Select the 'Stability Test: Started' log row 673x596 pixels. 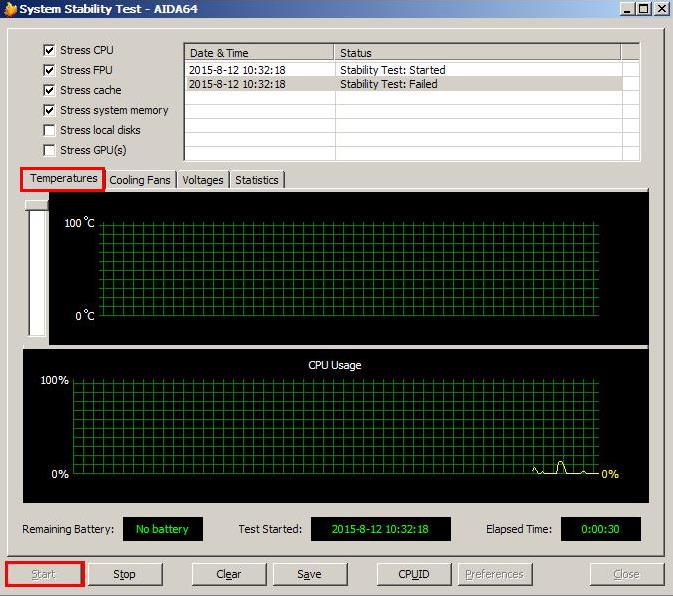click(x=403, y=70)
